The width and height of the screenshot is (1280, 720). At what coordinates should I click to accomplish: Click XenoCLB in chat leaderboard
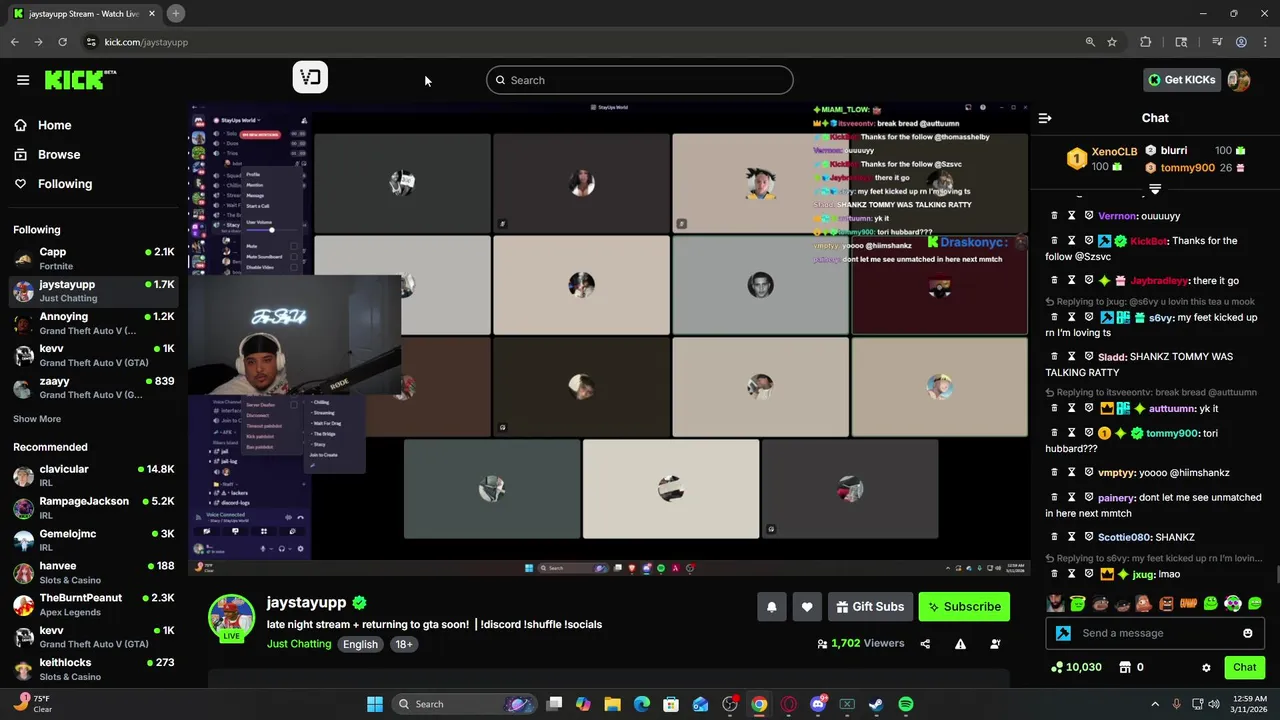click(1114, 152)
